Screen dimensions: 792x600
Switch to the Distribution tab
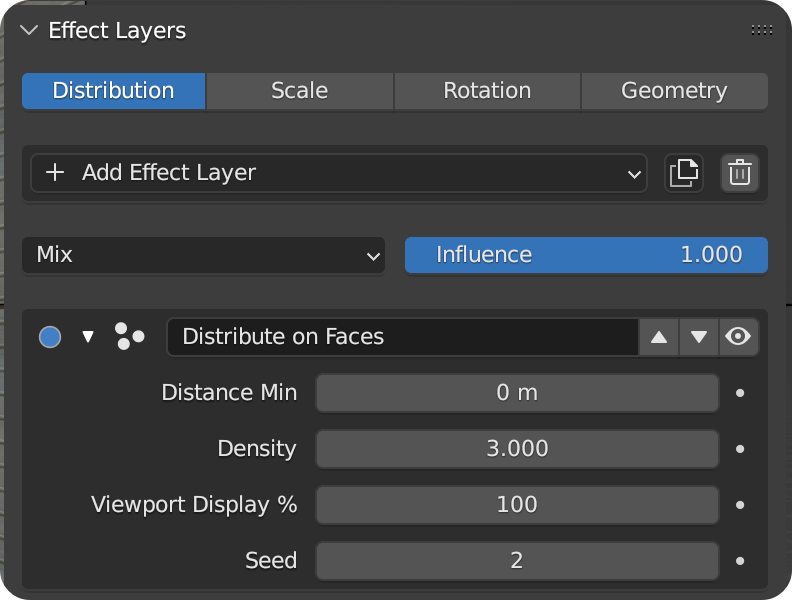[x=113, y=91]
